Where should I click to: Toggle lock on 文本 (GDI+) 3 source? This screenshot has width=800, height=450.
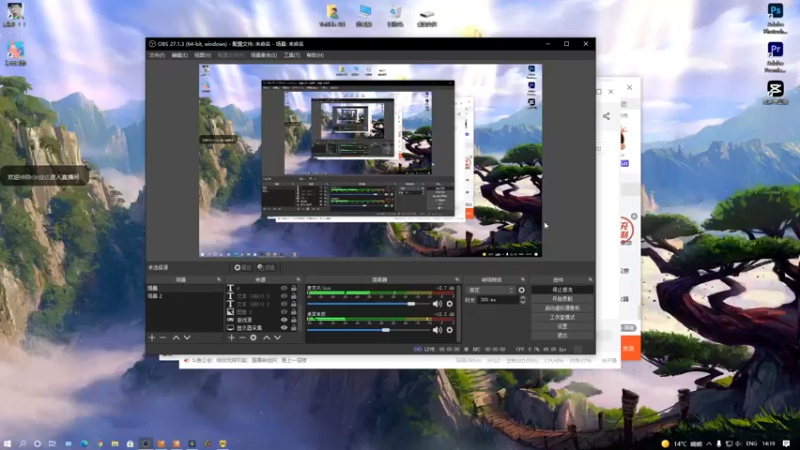pyautogui.click(x=294, y=296)
